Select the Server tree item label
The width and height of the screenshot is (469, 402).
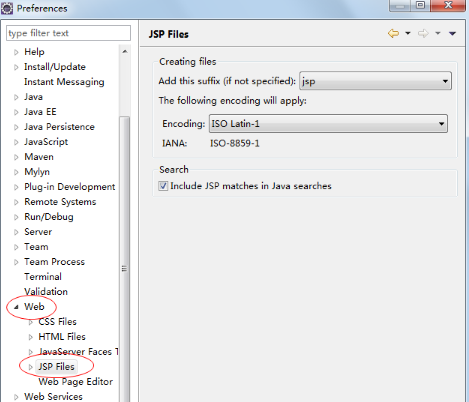coord(38,232)
